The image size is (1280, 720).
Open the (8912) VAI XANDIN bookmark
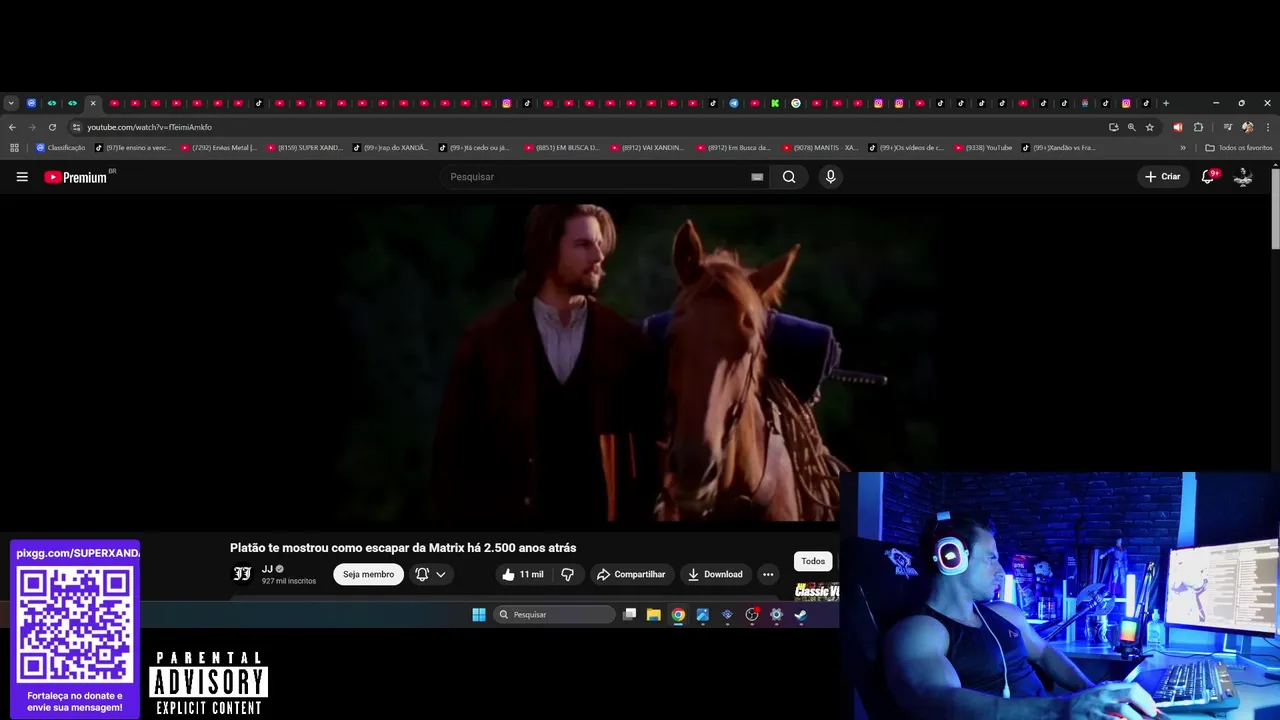point(648,148)
